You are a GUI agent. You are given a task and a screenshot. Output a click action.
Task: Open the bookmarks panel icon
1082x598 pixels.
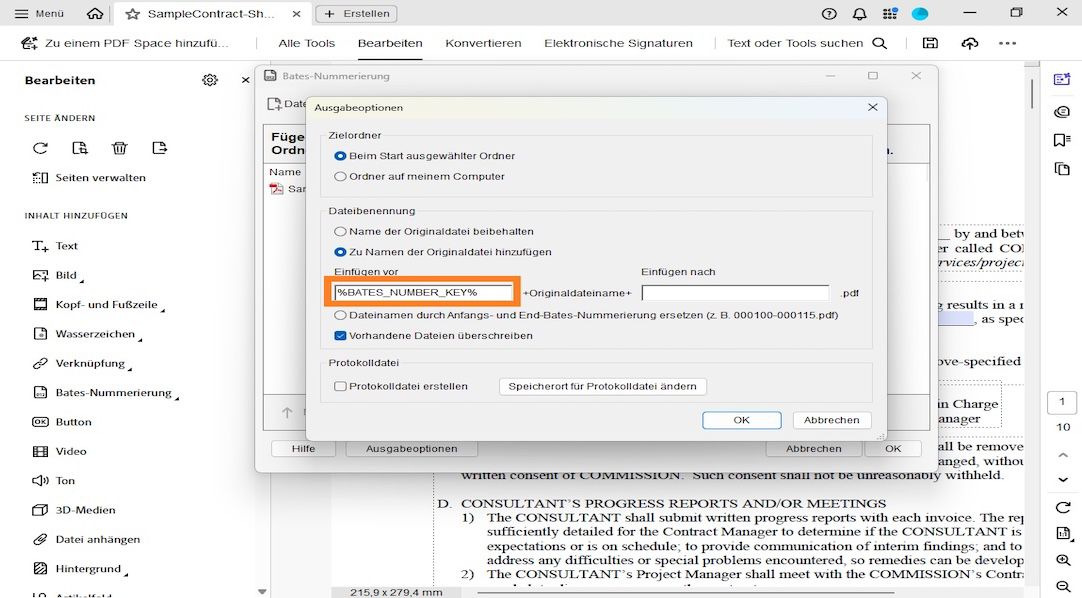1063,141
